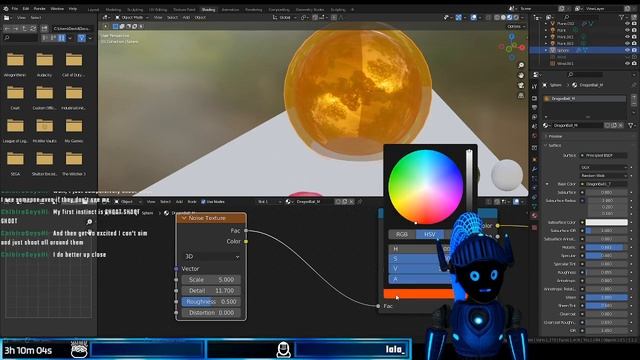Switch to the UV Editing workspace tab
The height and width of the screenshot is (360, 640).
pos(158,9)
